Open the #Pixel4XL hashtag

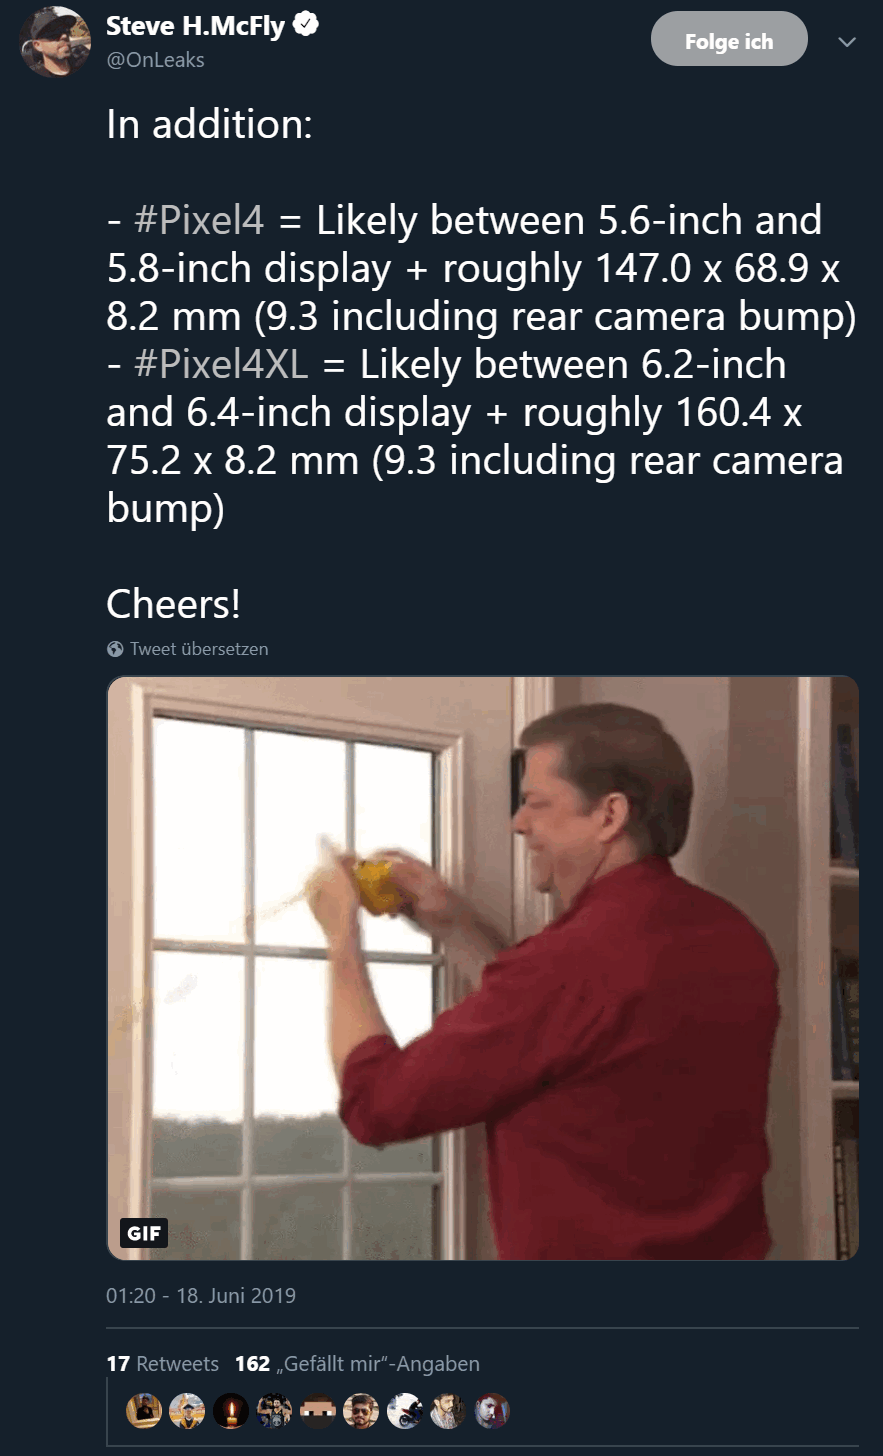click(x=221, y=365)
